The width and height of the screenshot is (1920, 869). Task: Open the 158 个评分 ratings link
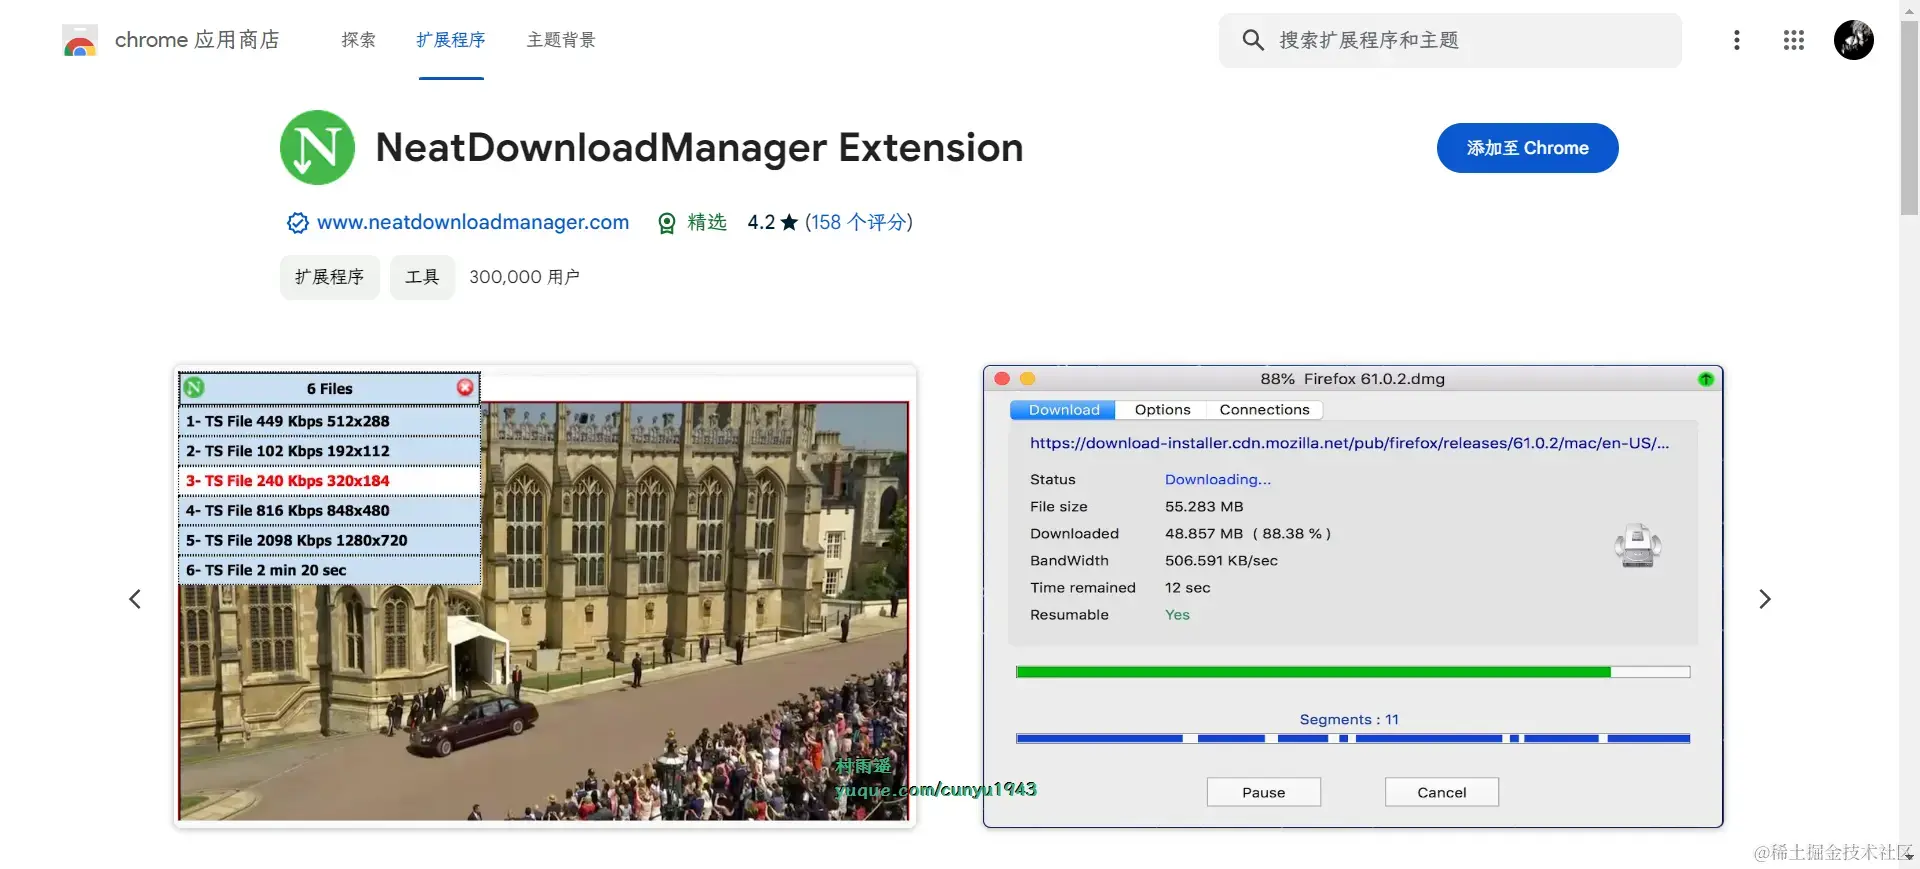(859, 222)
